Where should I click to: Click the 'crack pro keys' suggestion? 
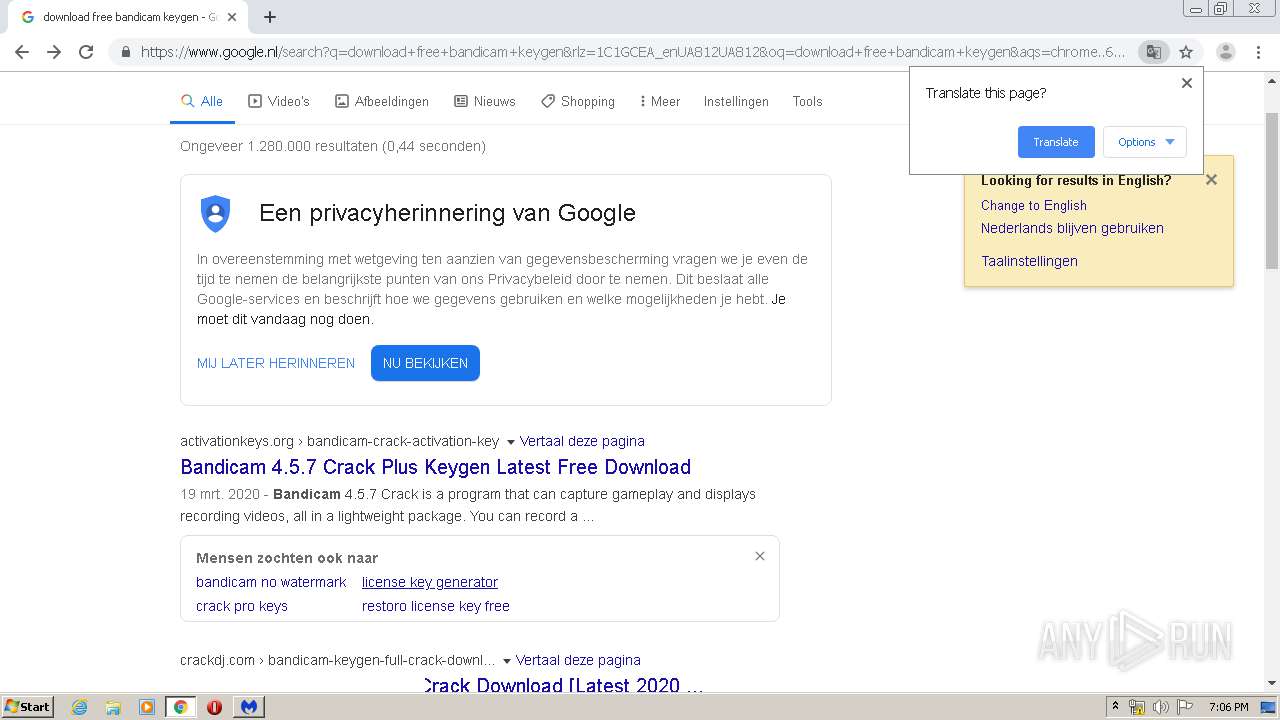tap(242, 606)
